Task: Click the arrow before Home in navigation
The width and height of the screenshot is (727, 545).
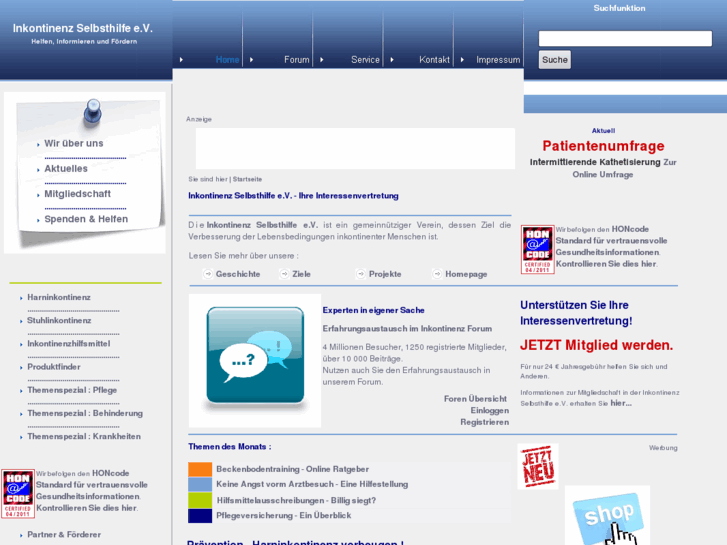Action: pos(181,60)
